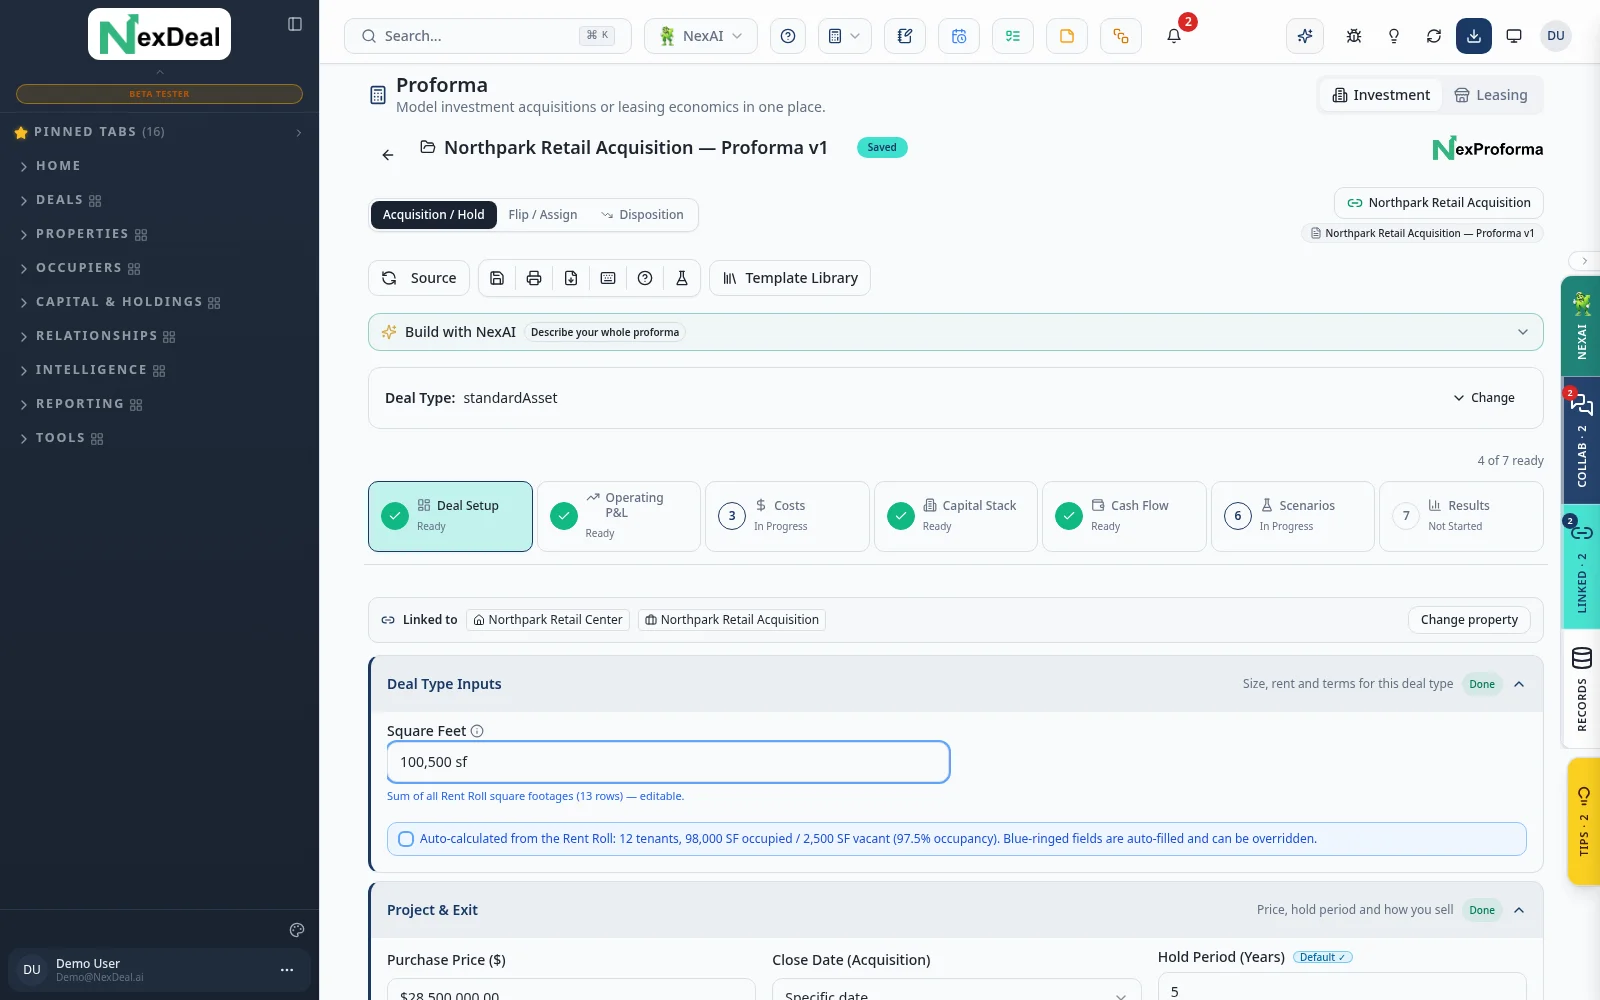Open the green checklist icon in top bar
1600x1000 pixels.
tap(1013, 36)
